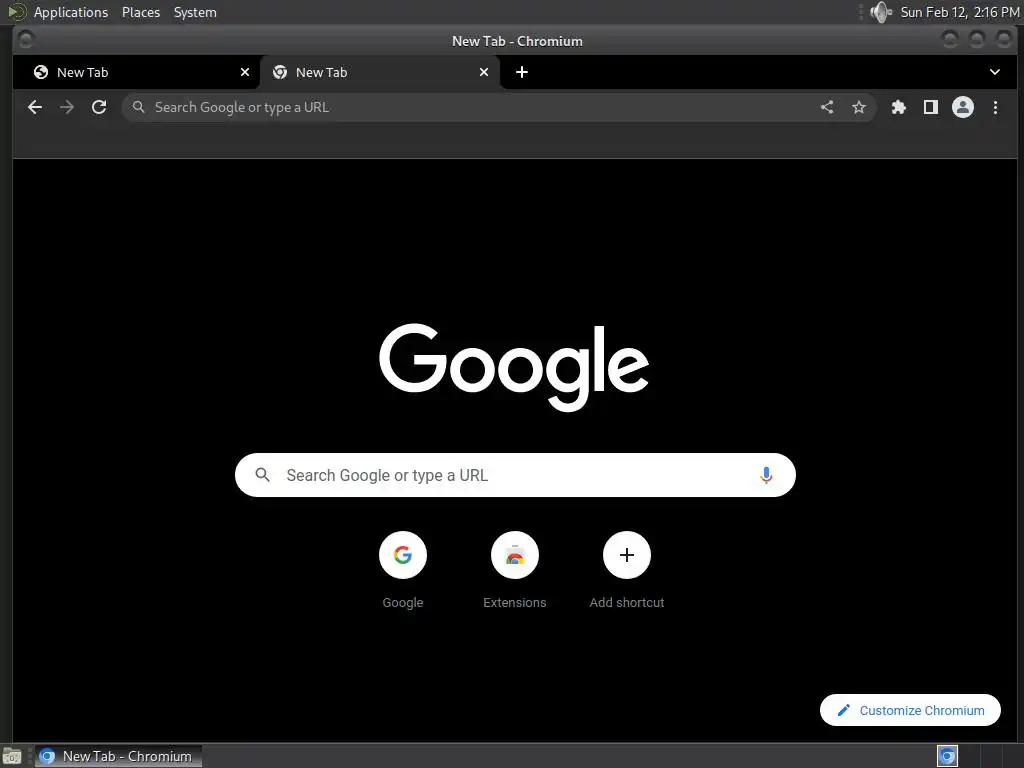Click the window menu button in title bar
The width and height of the screenshot is (1024, 768).
point(25,40)
